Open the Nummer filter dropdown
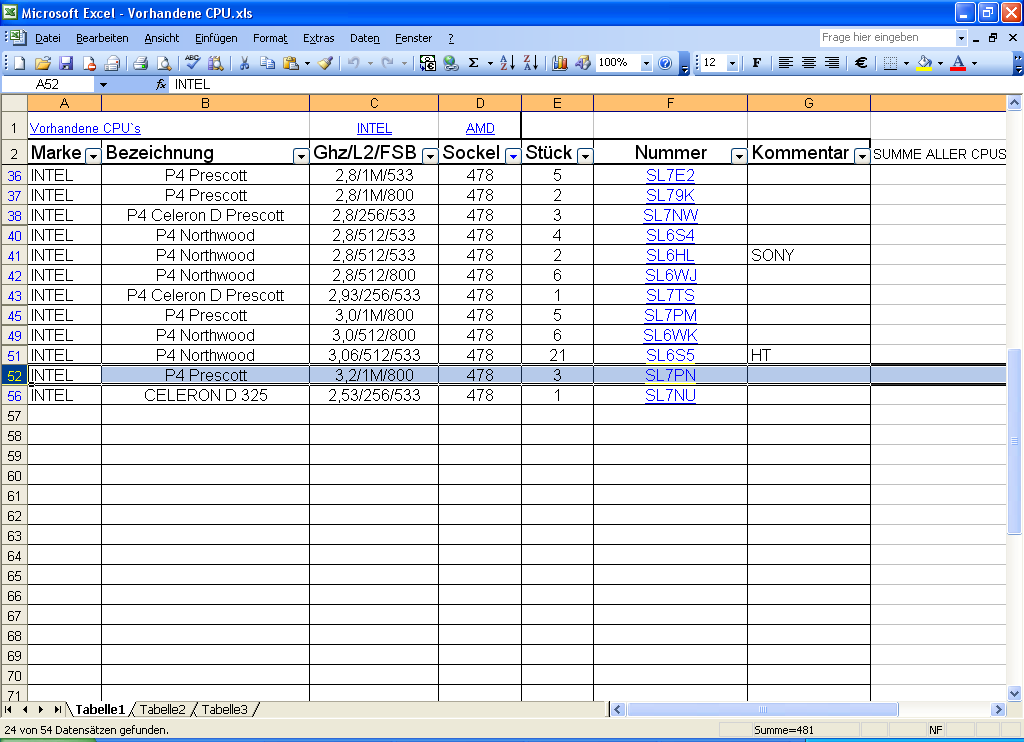The image size is (1024, 742). point(739,156)
